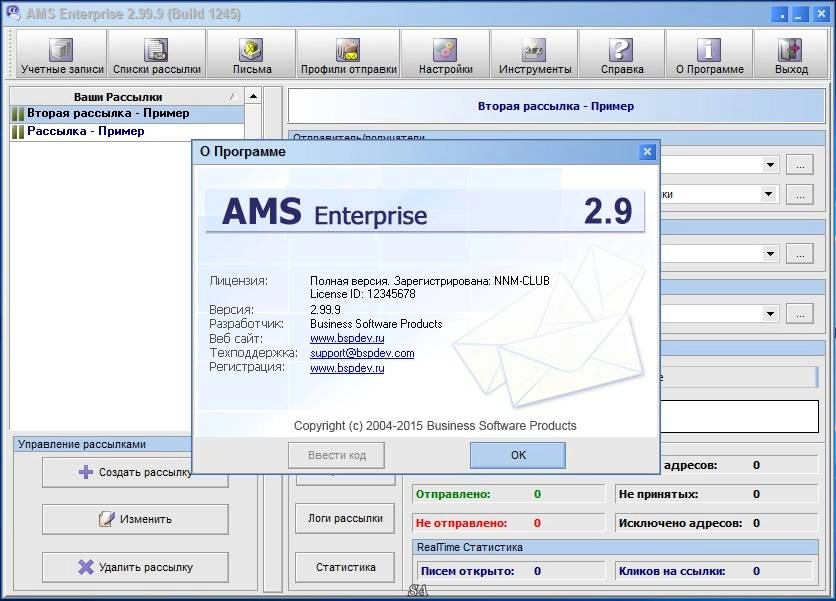Click the Не принятых label
The image size is (836, 601).
[x=658, y=494]
